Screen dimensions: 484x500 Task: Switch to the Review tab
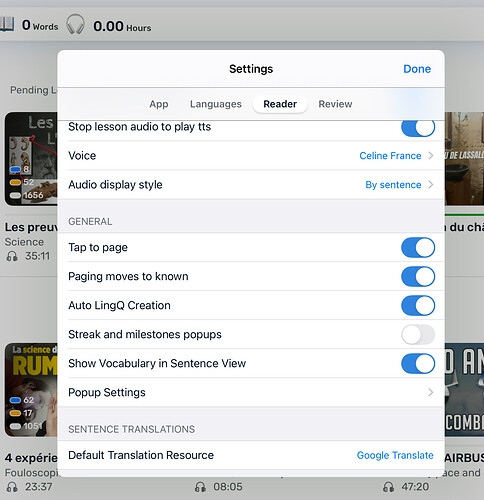pyautogui.click(x=335, y=104)
